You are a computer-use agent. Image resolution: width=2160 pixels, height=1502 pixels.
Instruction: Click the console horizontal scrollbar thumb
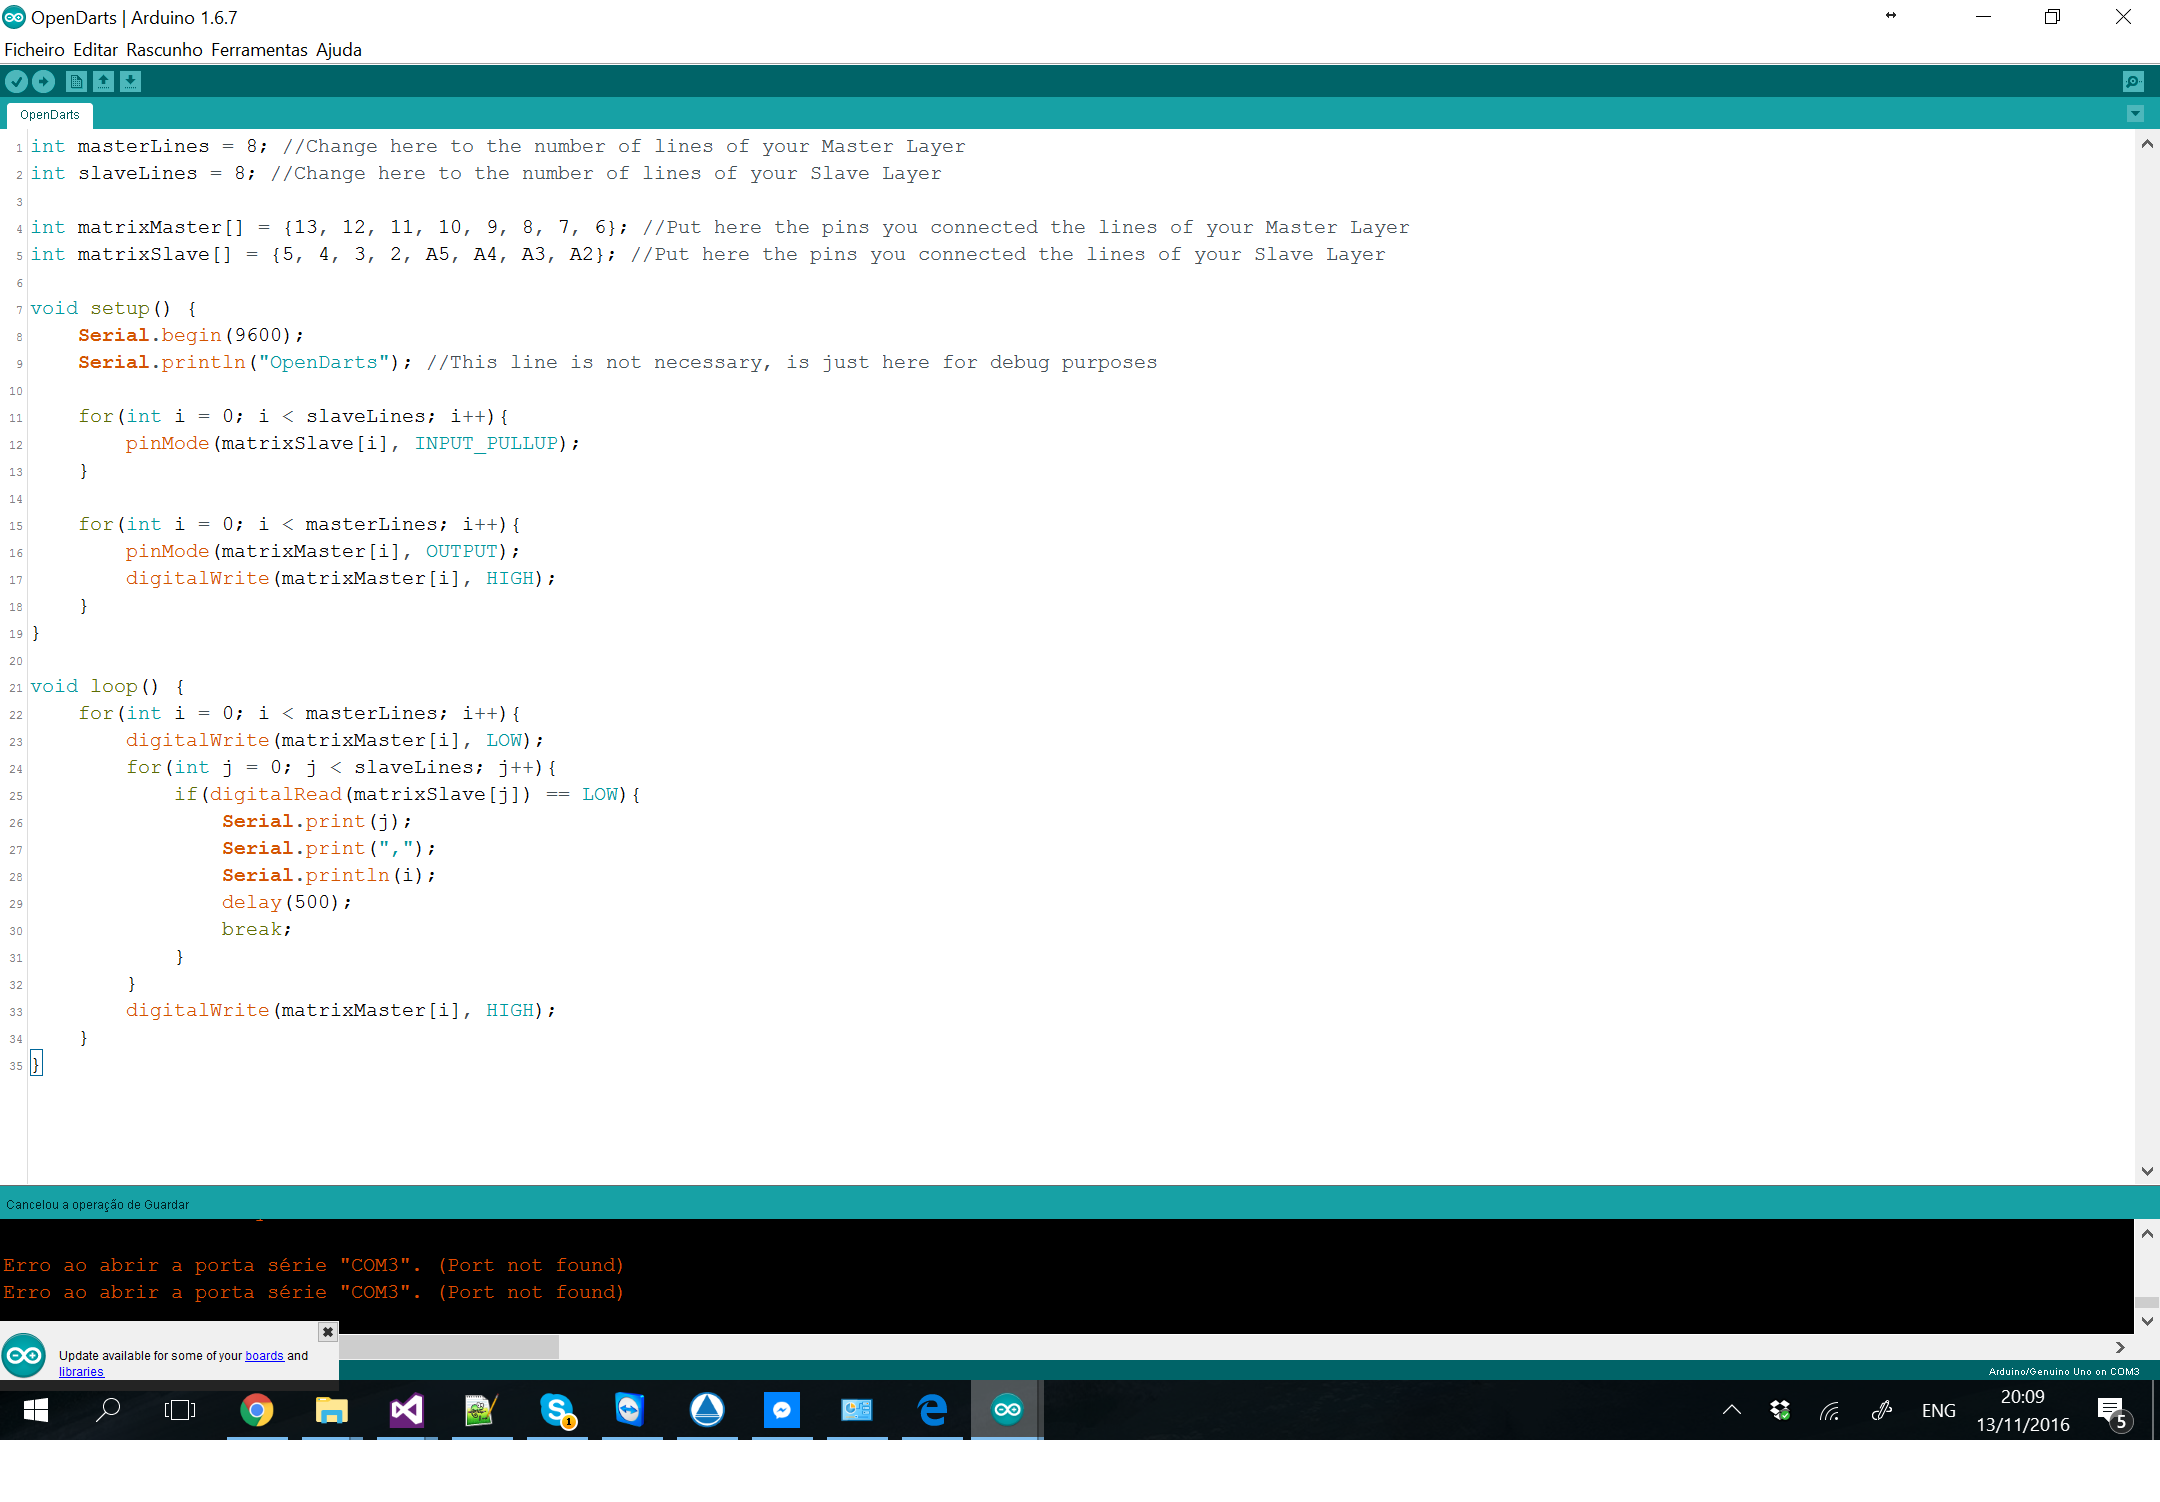pos(449,1347)
